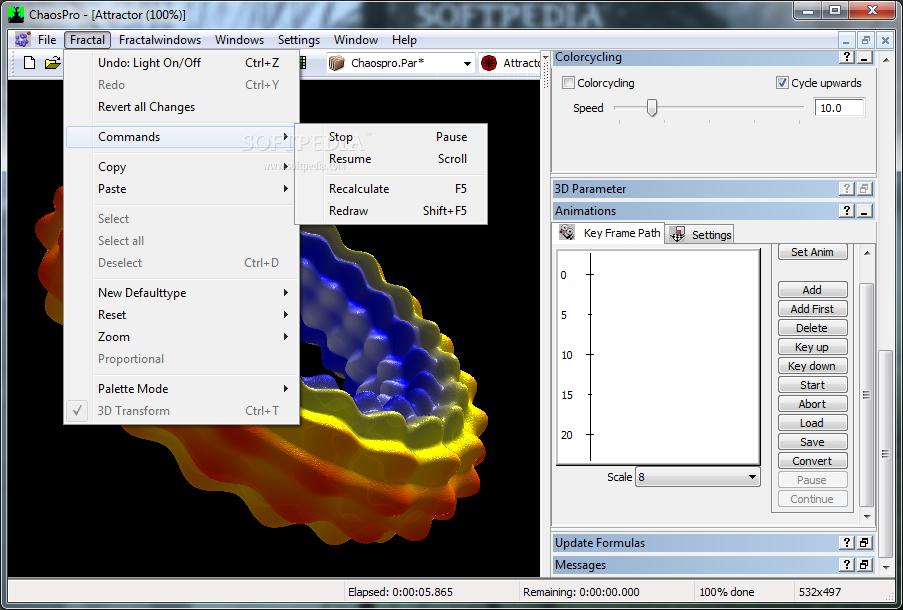
Task: Expand the Zoom submenu
Action: pyautogui.click(x=181, y=337)
